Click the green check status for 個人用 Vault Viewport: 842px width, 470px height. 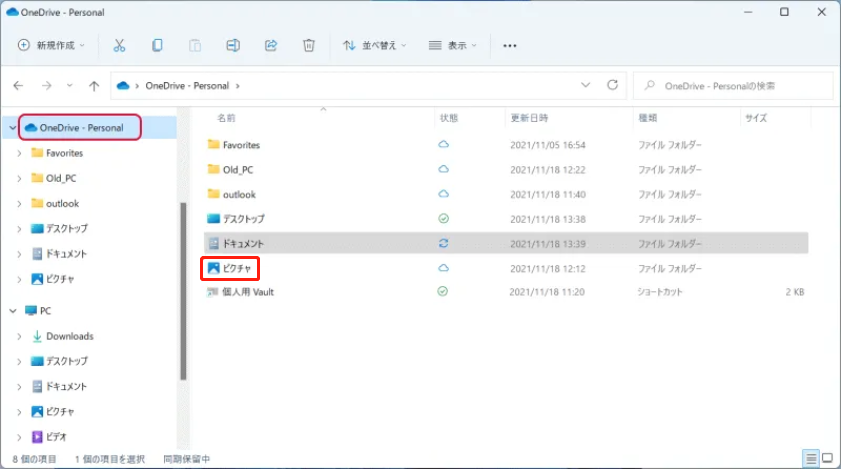[442, 292]
